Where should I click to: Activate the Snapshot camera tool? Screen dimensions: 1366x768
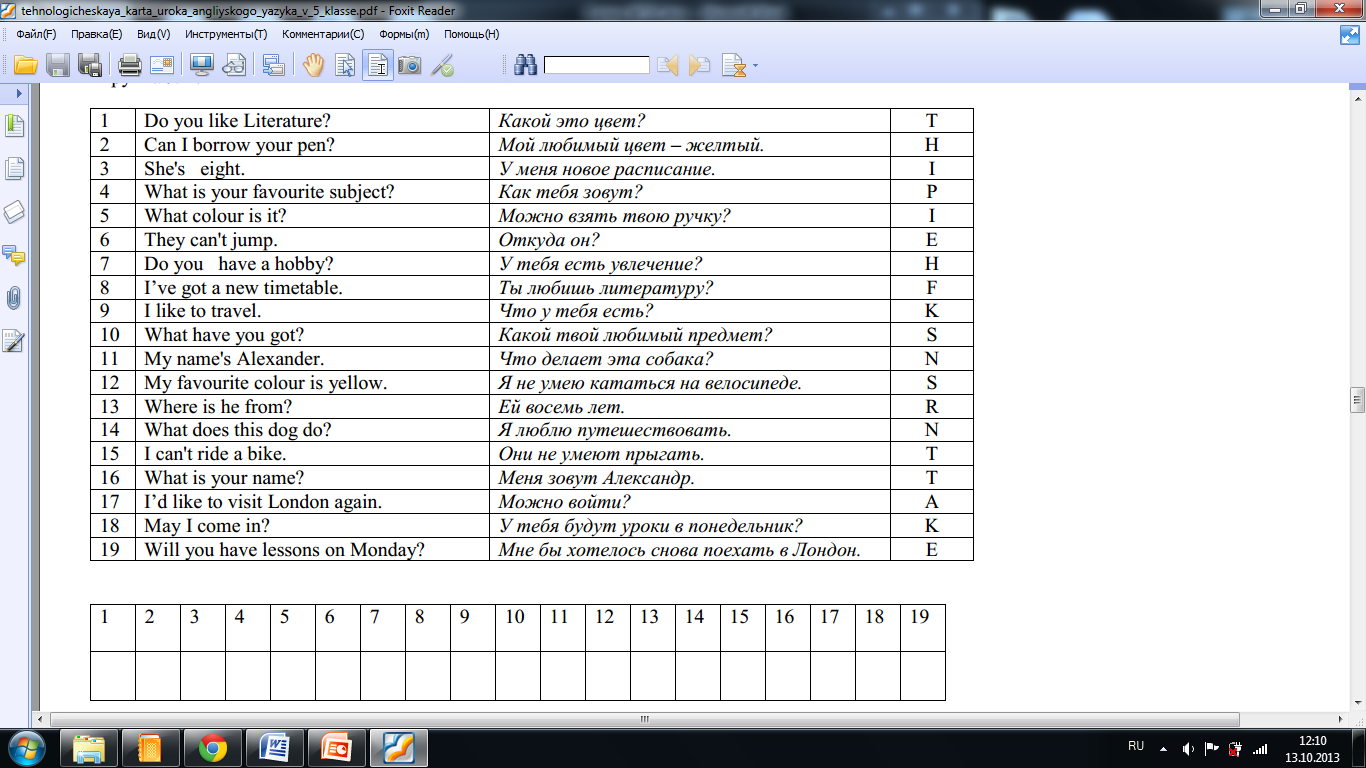coord(409,66)
